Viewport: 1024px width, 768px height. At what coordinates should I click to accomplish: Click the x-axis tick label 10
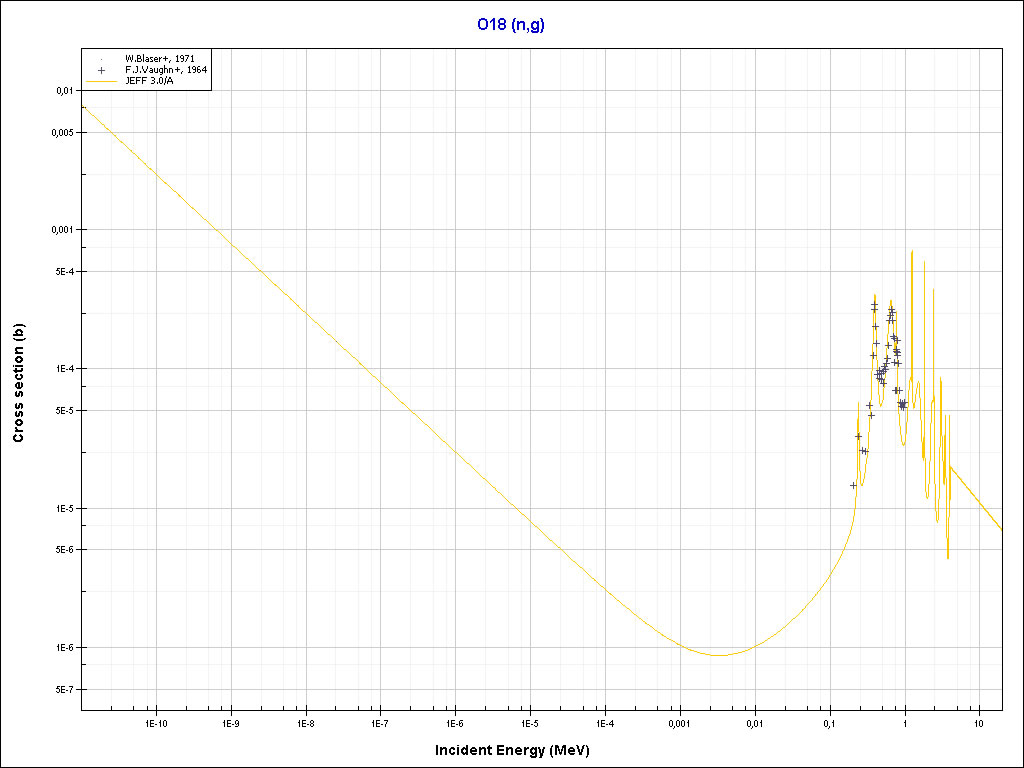(979, 722)
